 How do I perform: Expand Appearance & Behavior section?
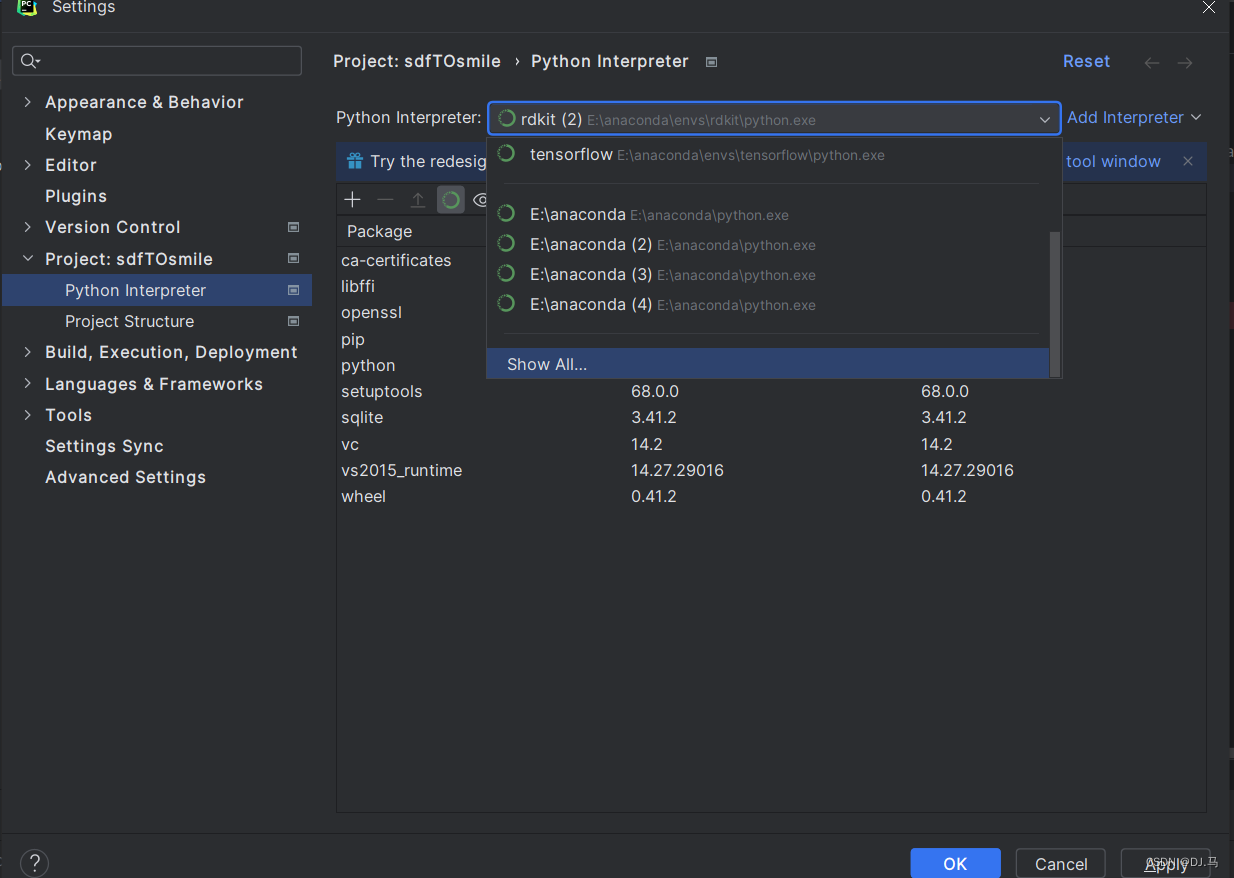(x=27, y=102)
